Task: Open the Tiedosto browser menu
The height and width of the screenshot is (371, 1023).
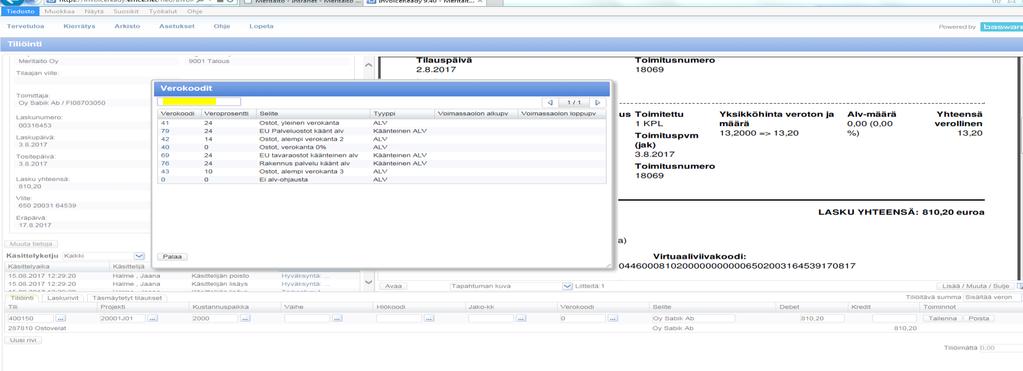Action: coord(21,11)
